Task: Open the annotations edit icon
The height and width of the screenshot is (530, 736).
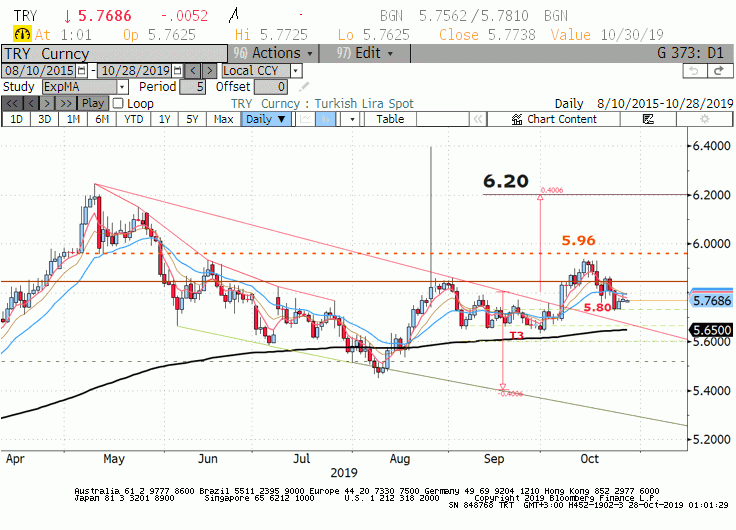Action: 648,119
